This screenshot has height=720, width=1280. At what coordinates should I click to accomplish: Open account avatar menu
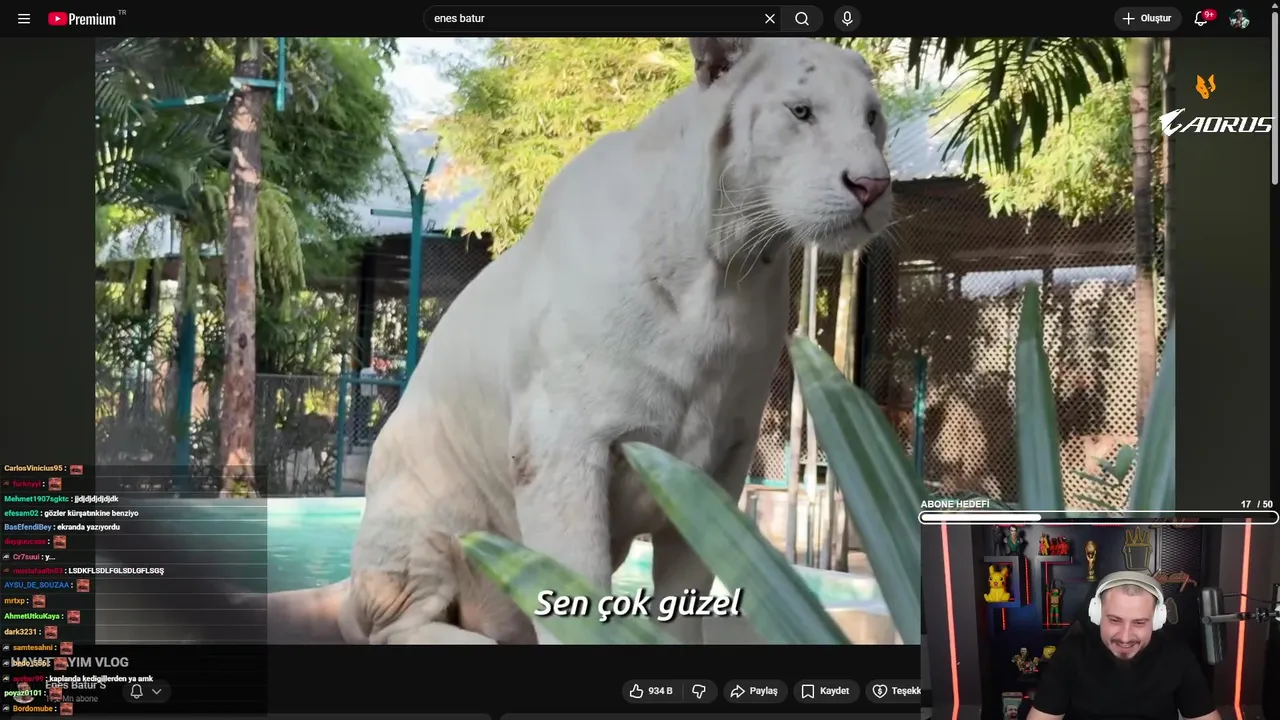pos(1239,19)
